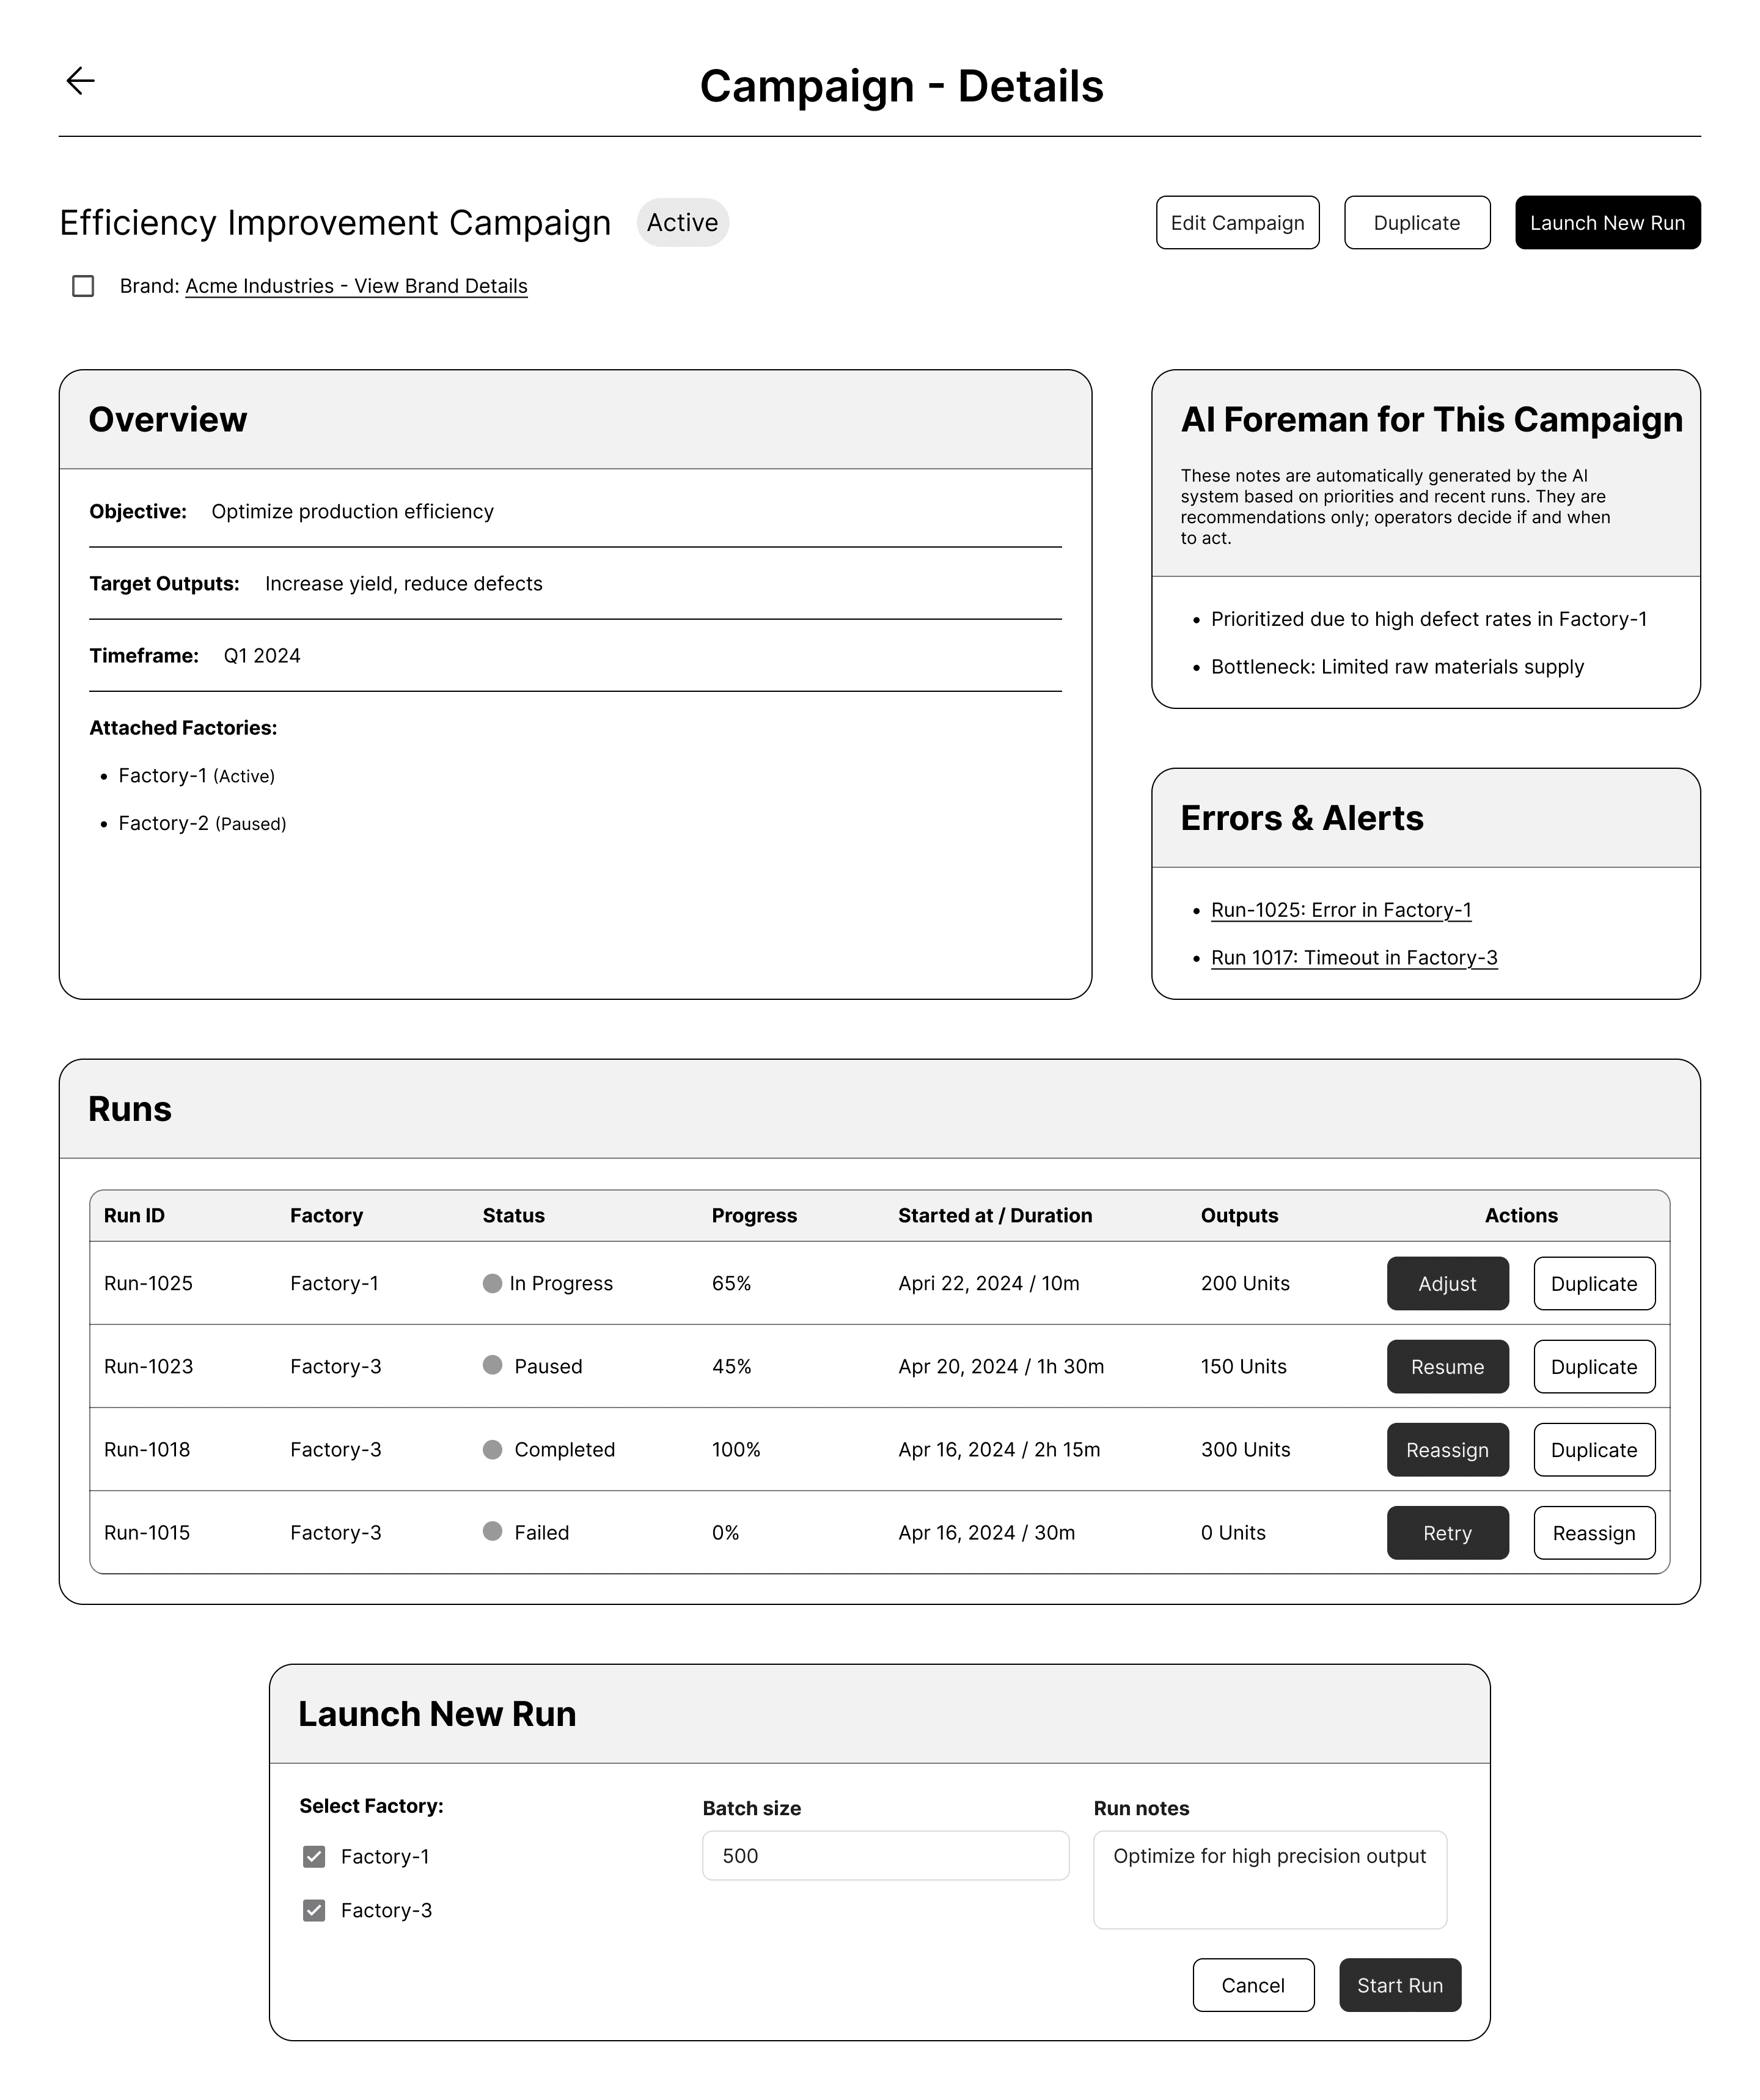Click the top Duplicate campaign button

(x=1416, y=223)
